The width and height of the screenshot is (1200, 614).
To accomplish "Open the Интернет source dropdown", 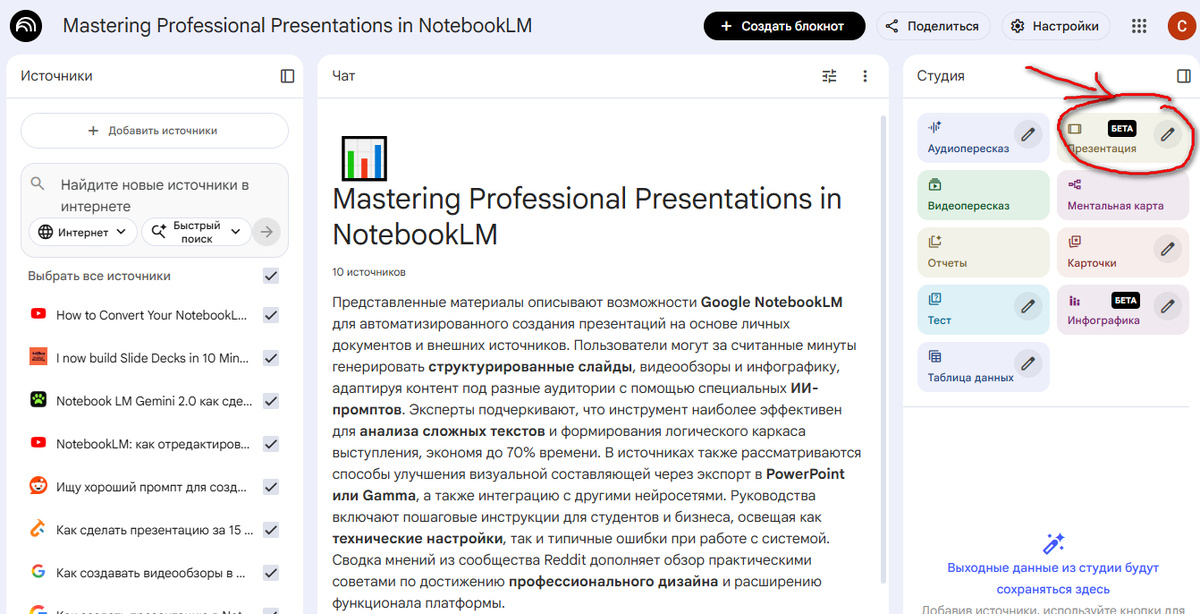I will pyautogui.click(x=83, y=232).
